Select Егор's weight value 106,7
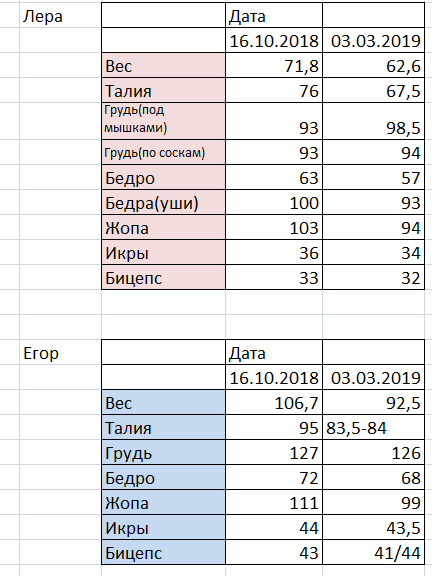 pyautogui.click(x=274, y=403)
